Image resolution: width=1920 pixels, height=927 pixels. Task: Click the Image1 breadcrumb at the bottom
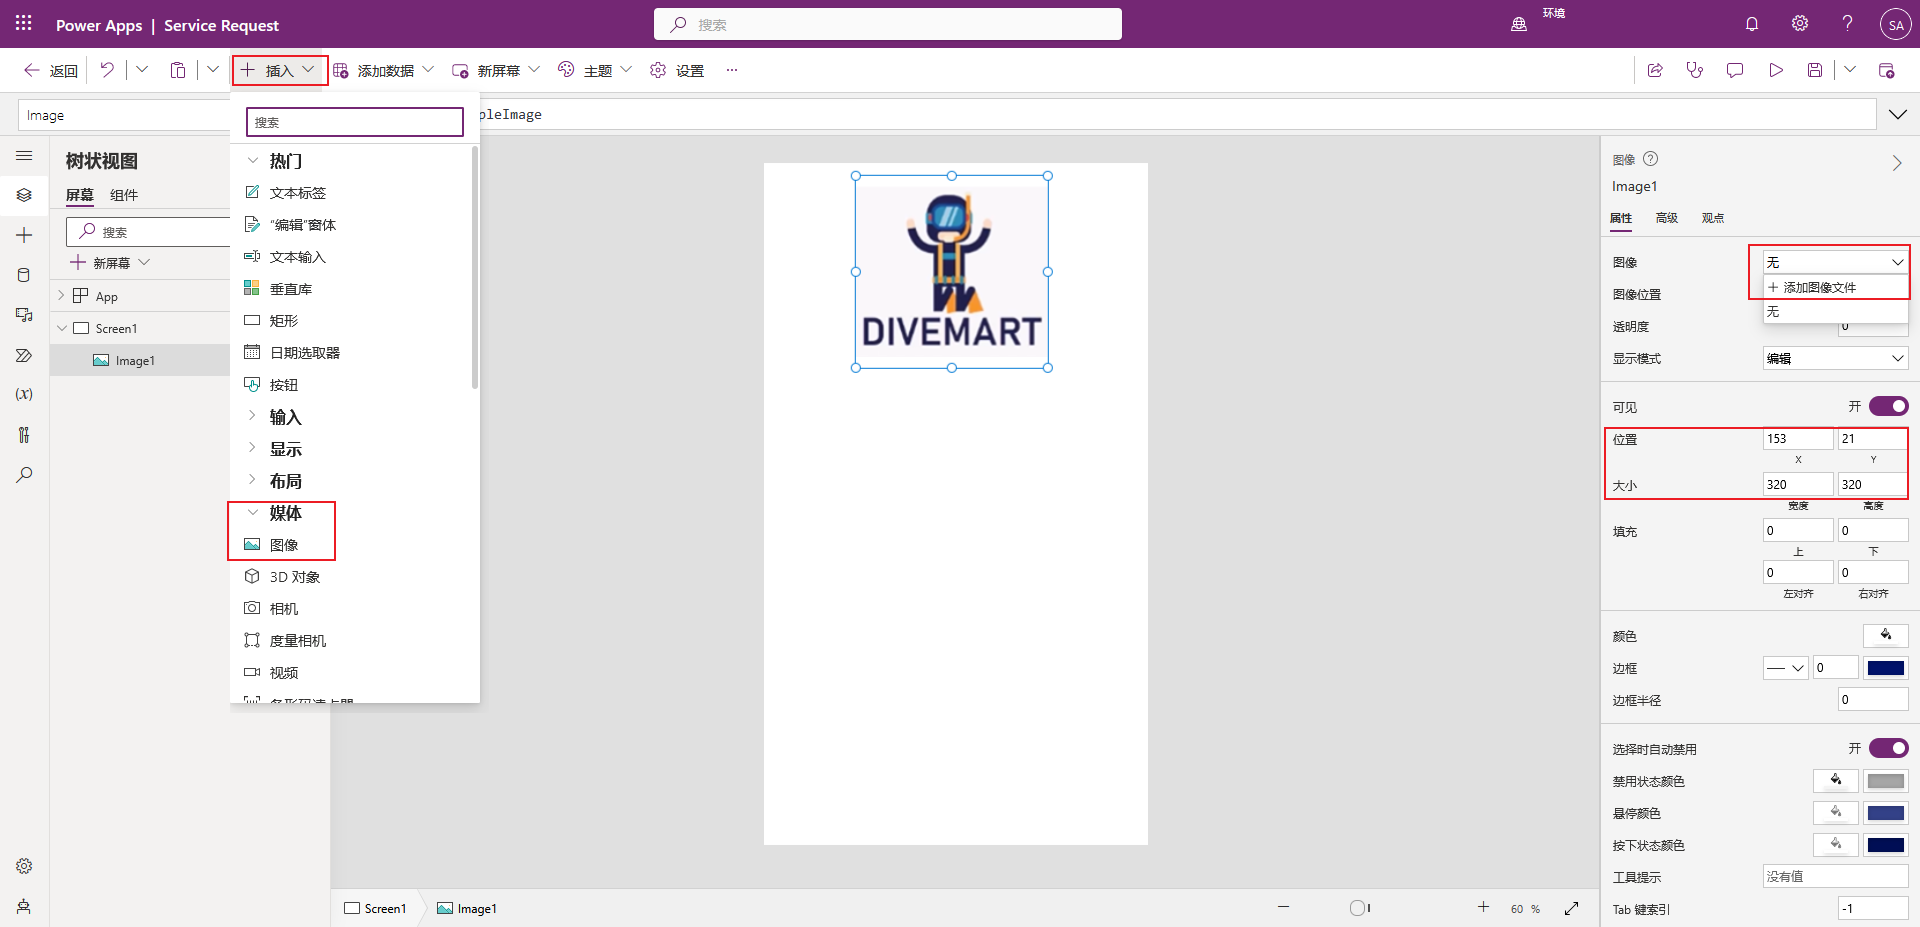click(467, 908)
